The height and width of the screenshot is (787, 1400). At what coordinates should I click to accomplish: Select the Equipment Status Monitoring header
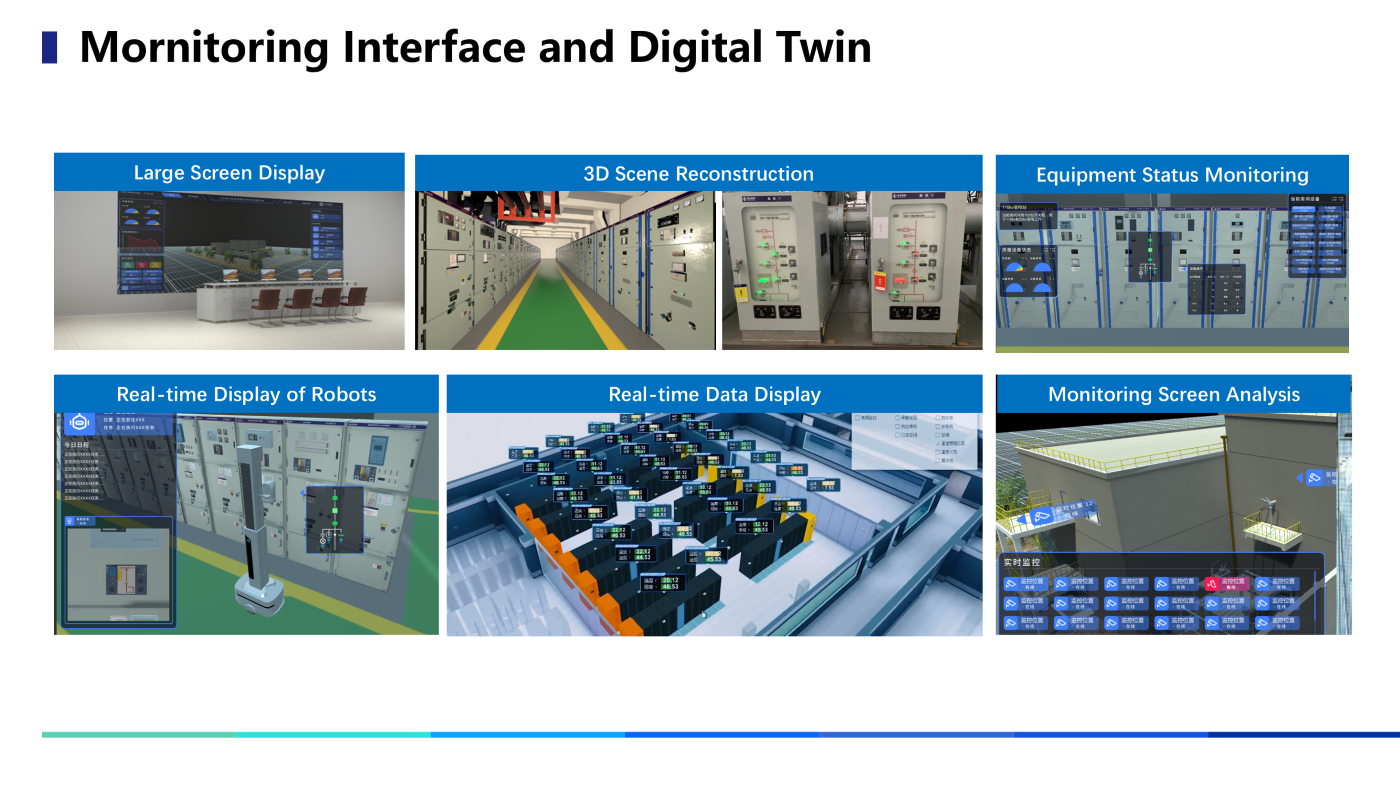point(1171,175)
